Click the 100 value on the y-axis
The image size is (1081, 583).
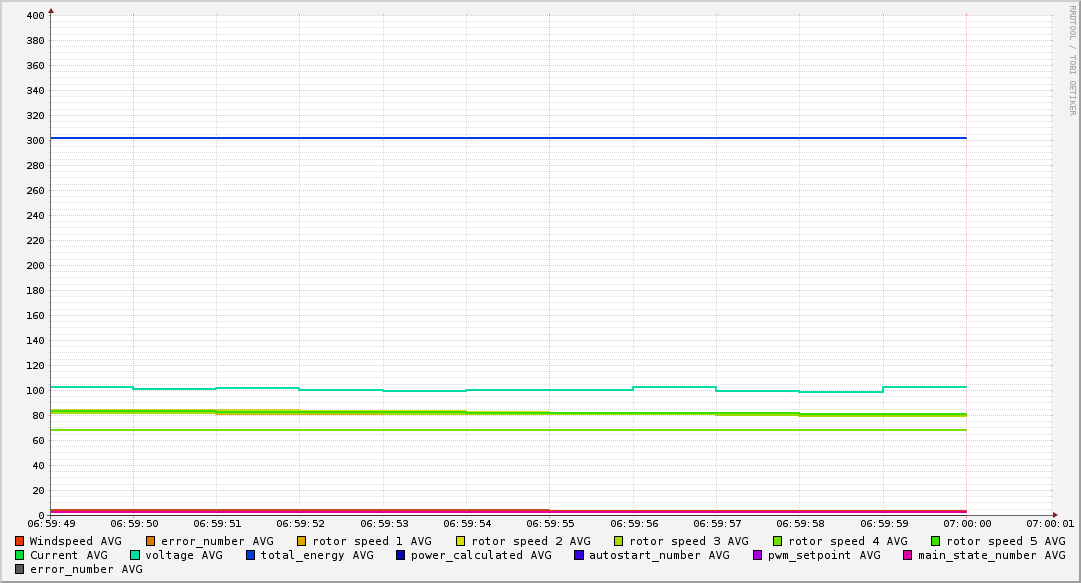[34, 391]
